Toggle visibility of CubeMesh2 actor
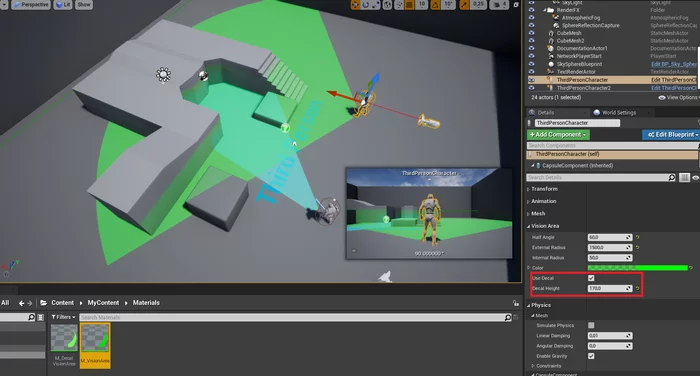This screenshot has width=700, height=376. click(x=531, y=41)
